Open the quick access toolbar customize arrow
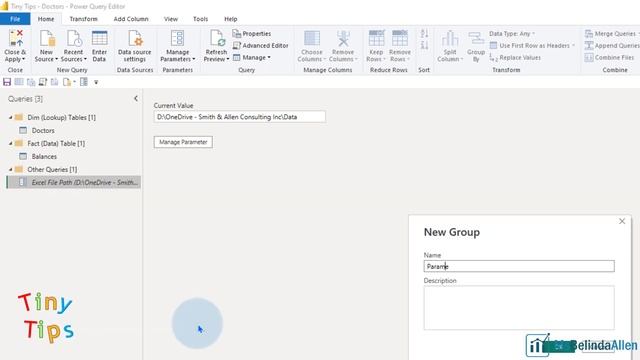 click(96, 82)
